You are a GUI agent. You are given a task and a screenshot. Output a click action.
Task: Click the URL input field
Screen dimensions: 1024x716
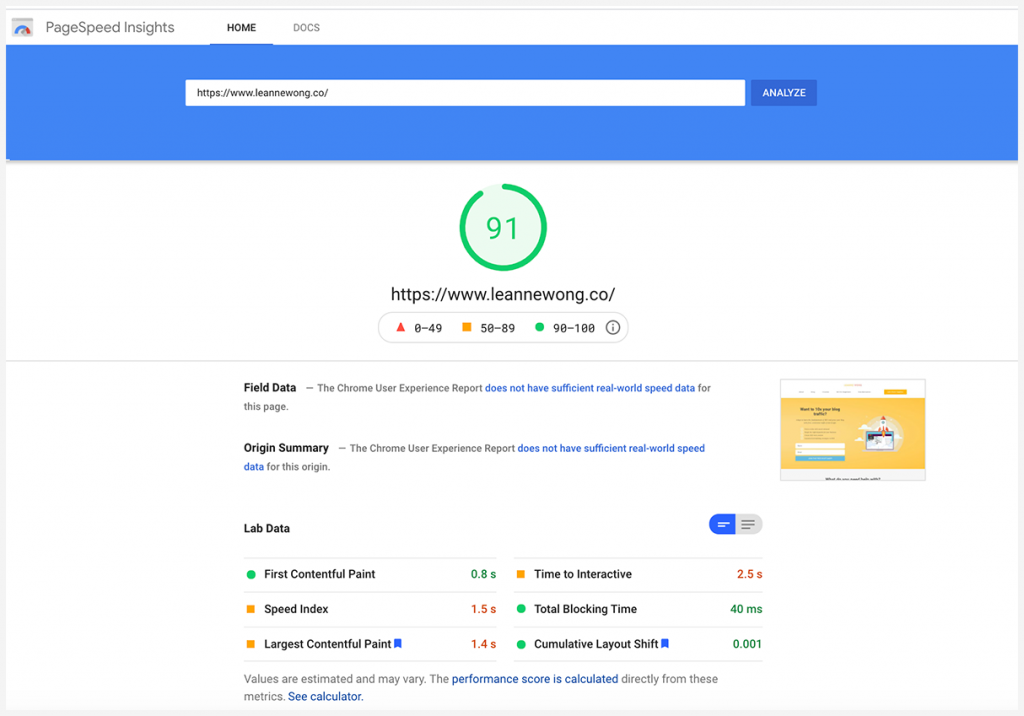click(x=465, y=92)
